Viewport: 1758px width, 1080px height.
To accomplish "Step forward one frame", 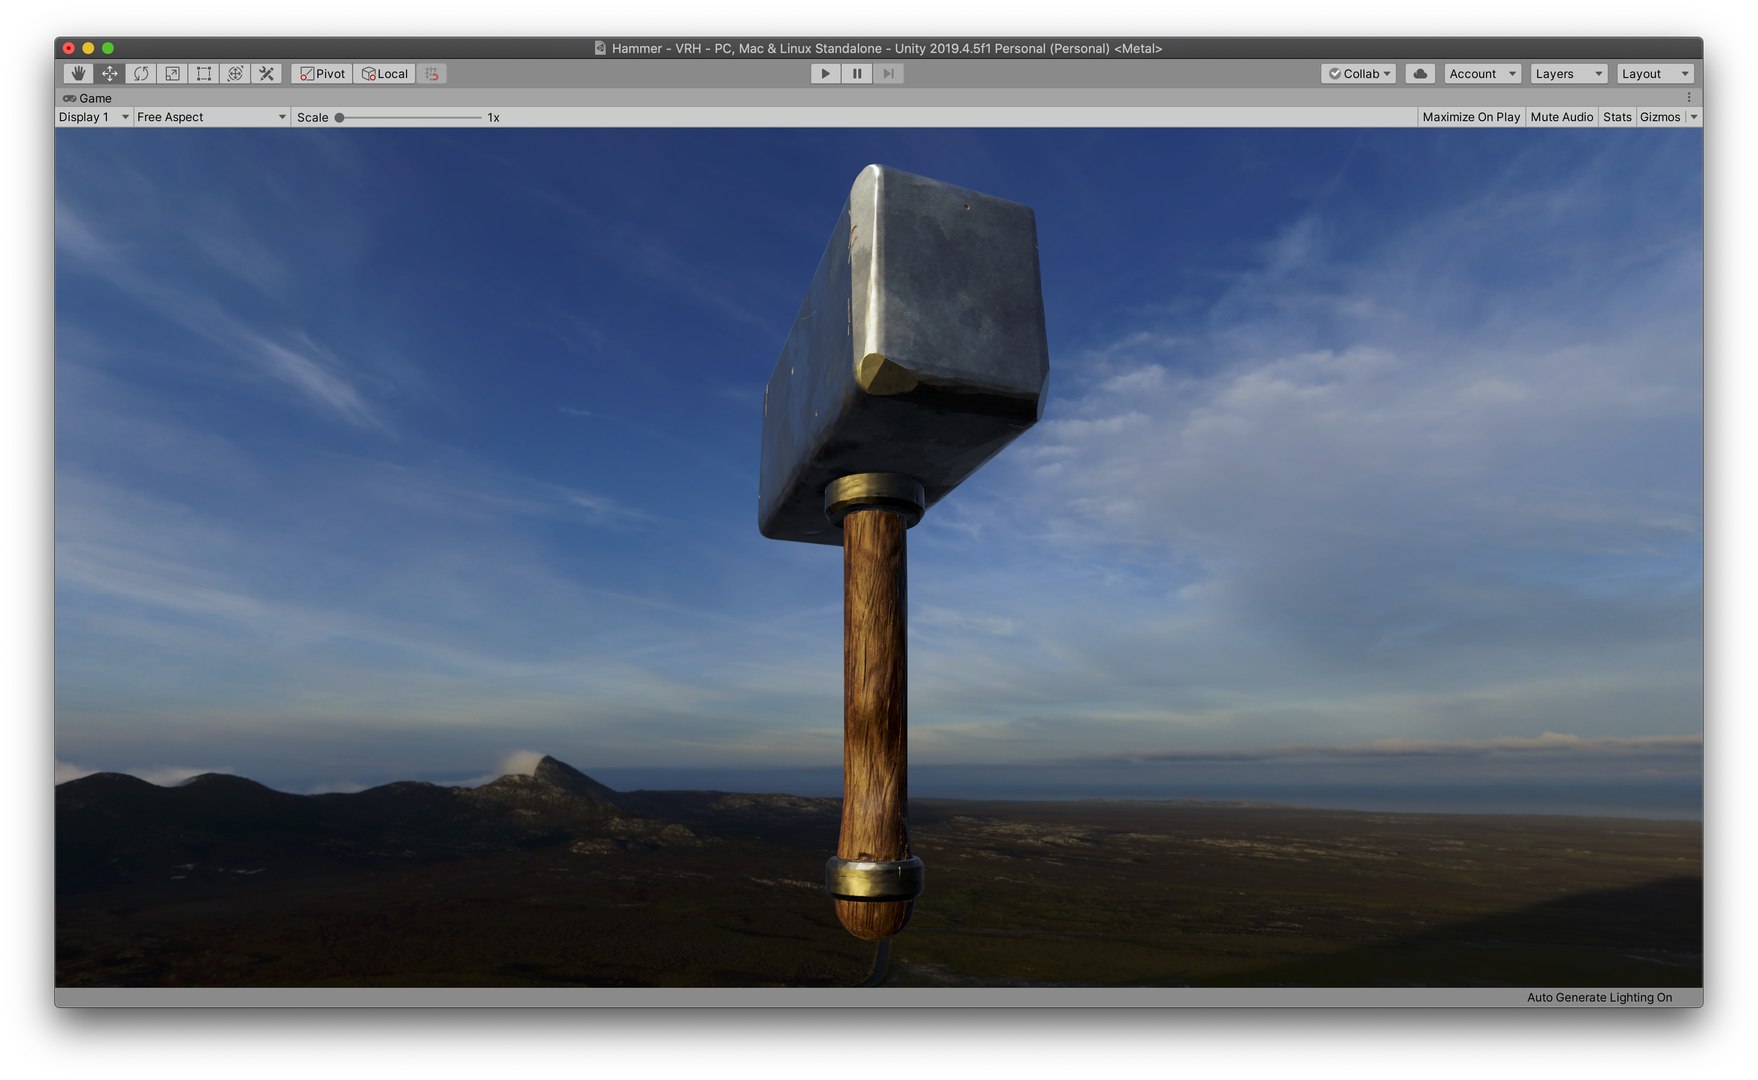I will 888,74.
